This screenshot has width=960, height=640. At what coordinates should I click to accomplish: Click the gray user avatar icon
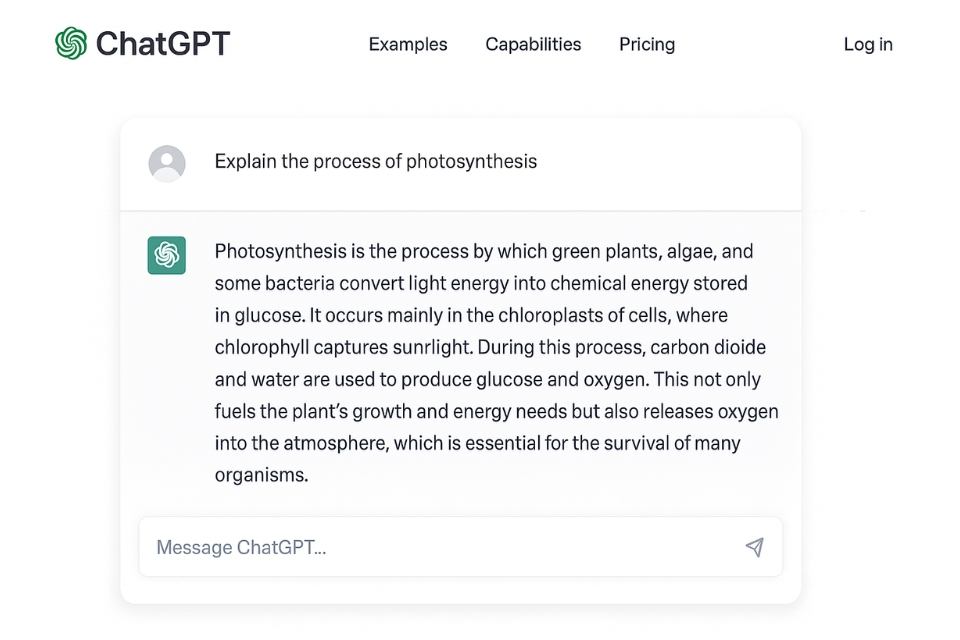(x=167, y=164)
